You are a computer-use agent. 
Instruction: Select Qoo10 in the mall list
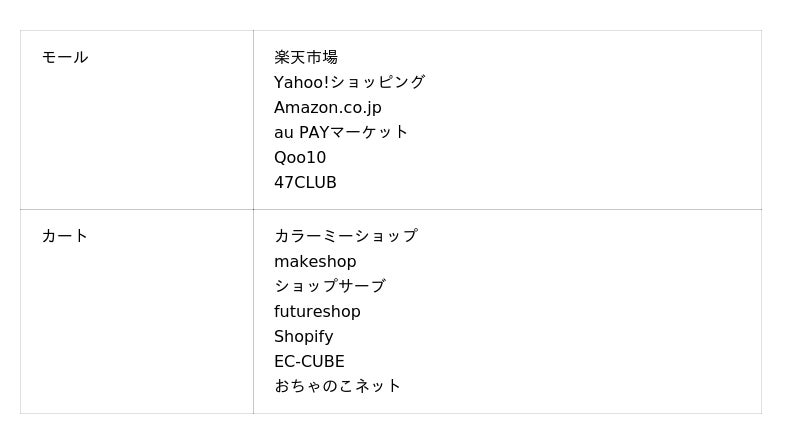click(x=300, y=158)
